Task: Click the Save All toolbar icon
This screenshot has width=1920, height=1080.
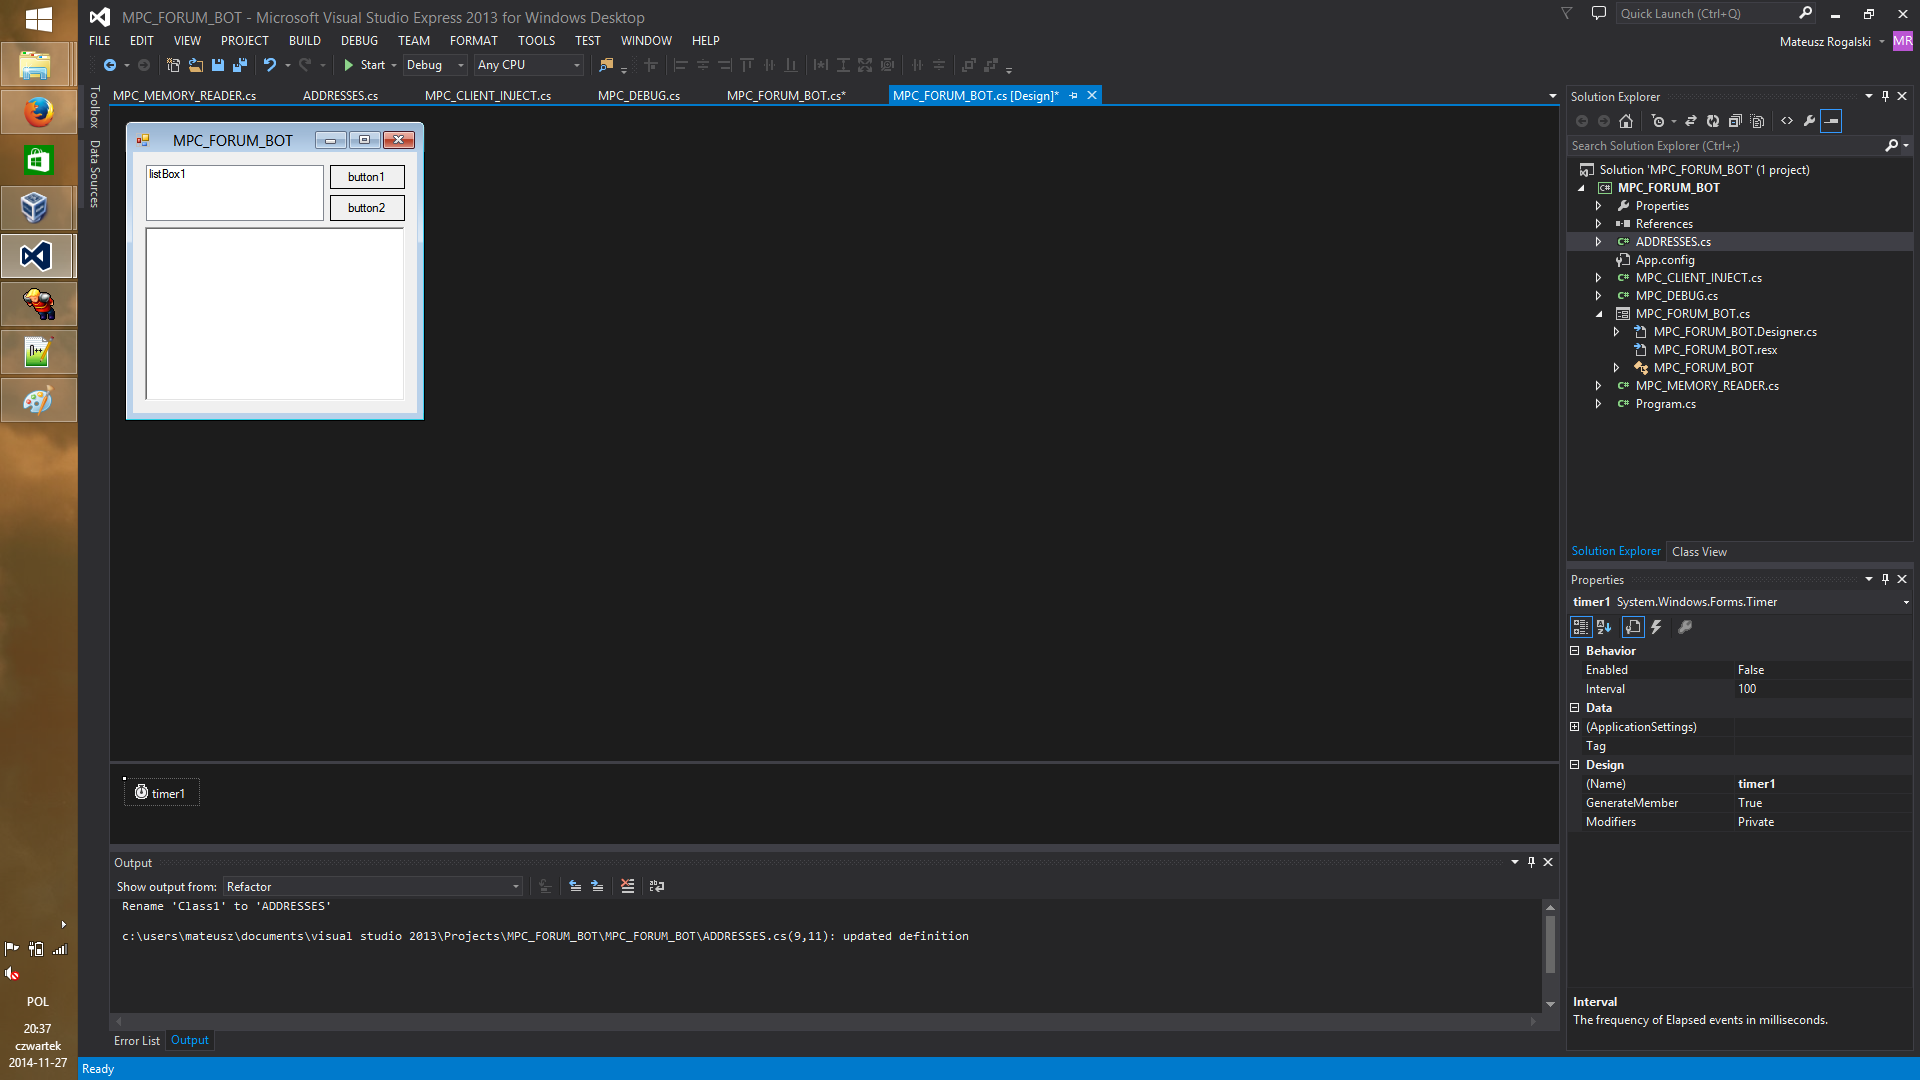Action: pos(239,65)
